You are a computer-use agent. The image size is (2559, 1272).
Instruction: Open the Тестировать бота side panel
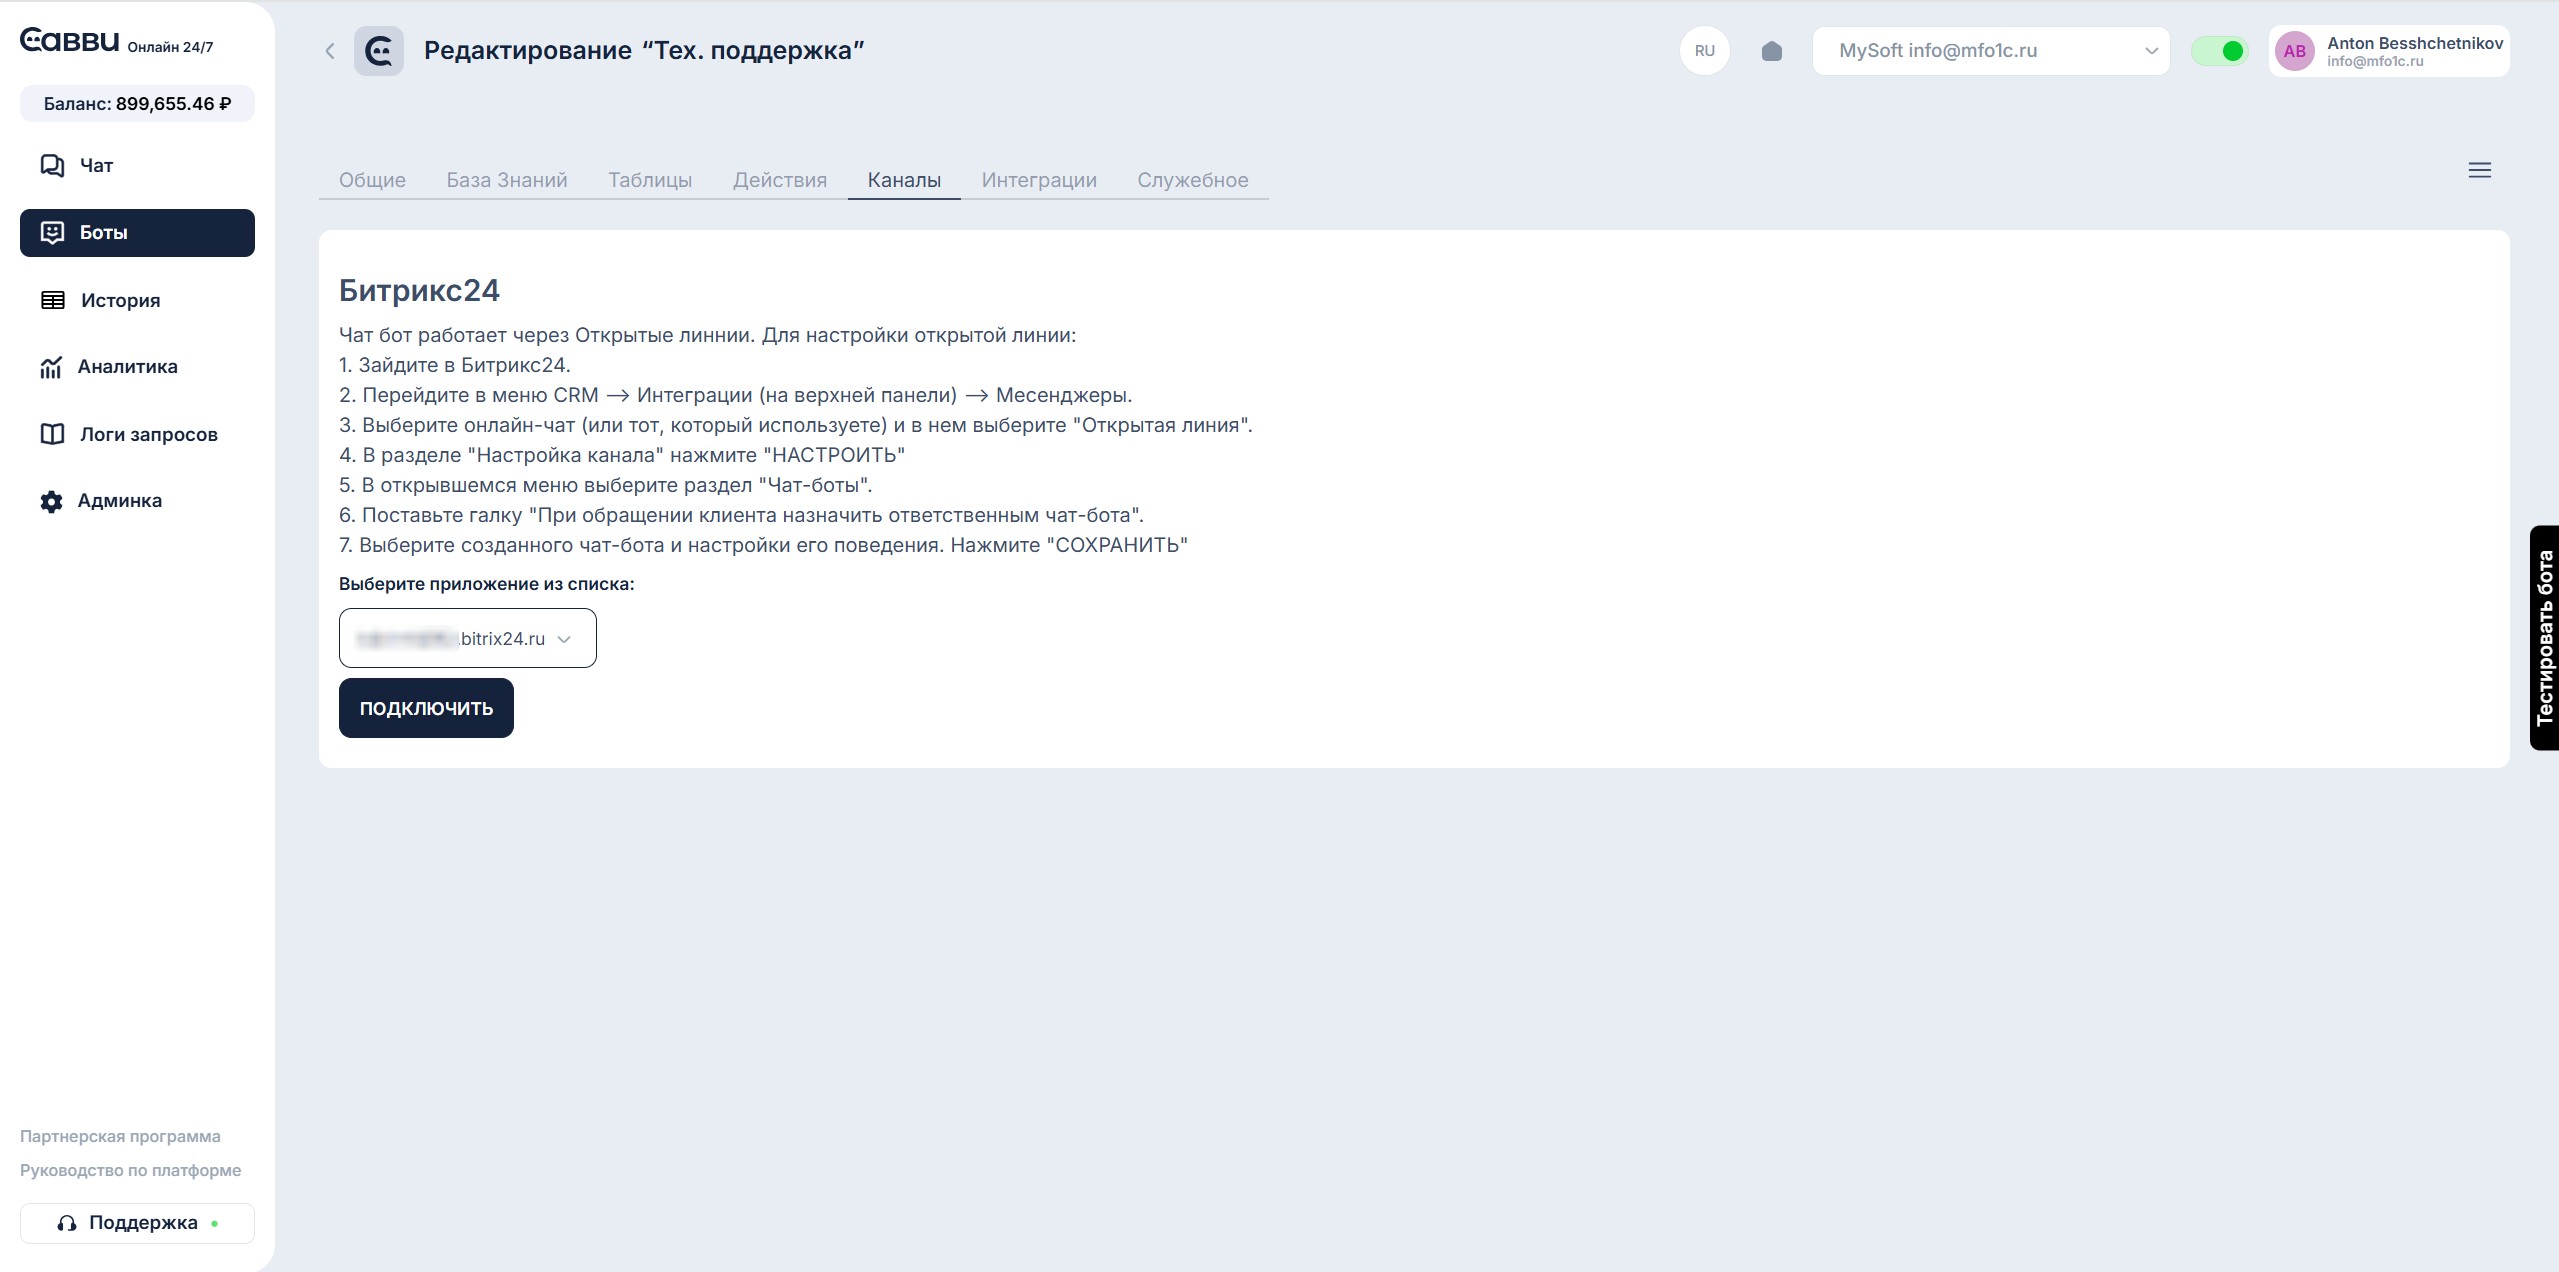(x=2544, y=638)
